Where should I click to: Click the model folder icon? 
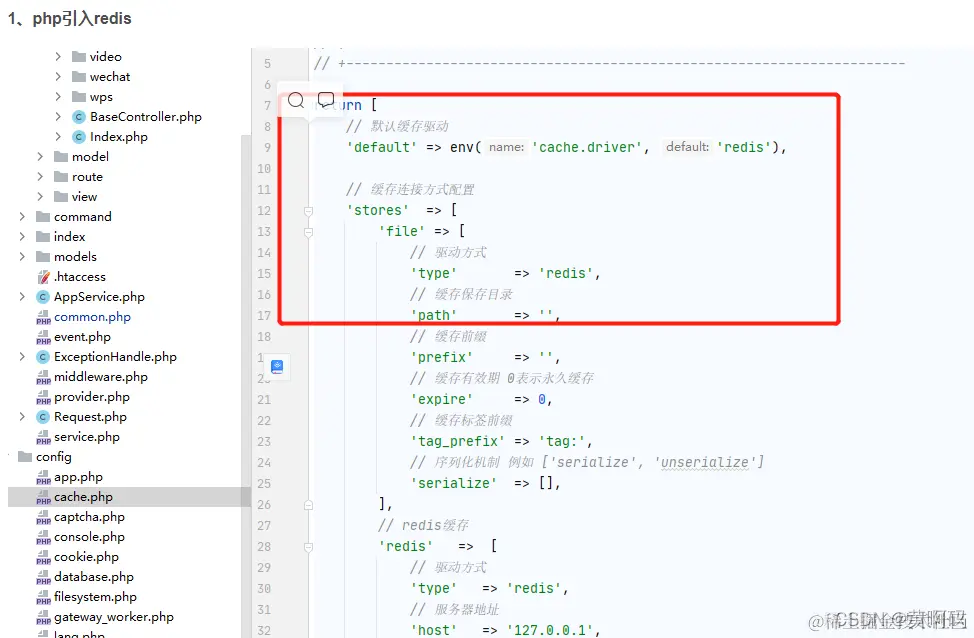61,157
